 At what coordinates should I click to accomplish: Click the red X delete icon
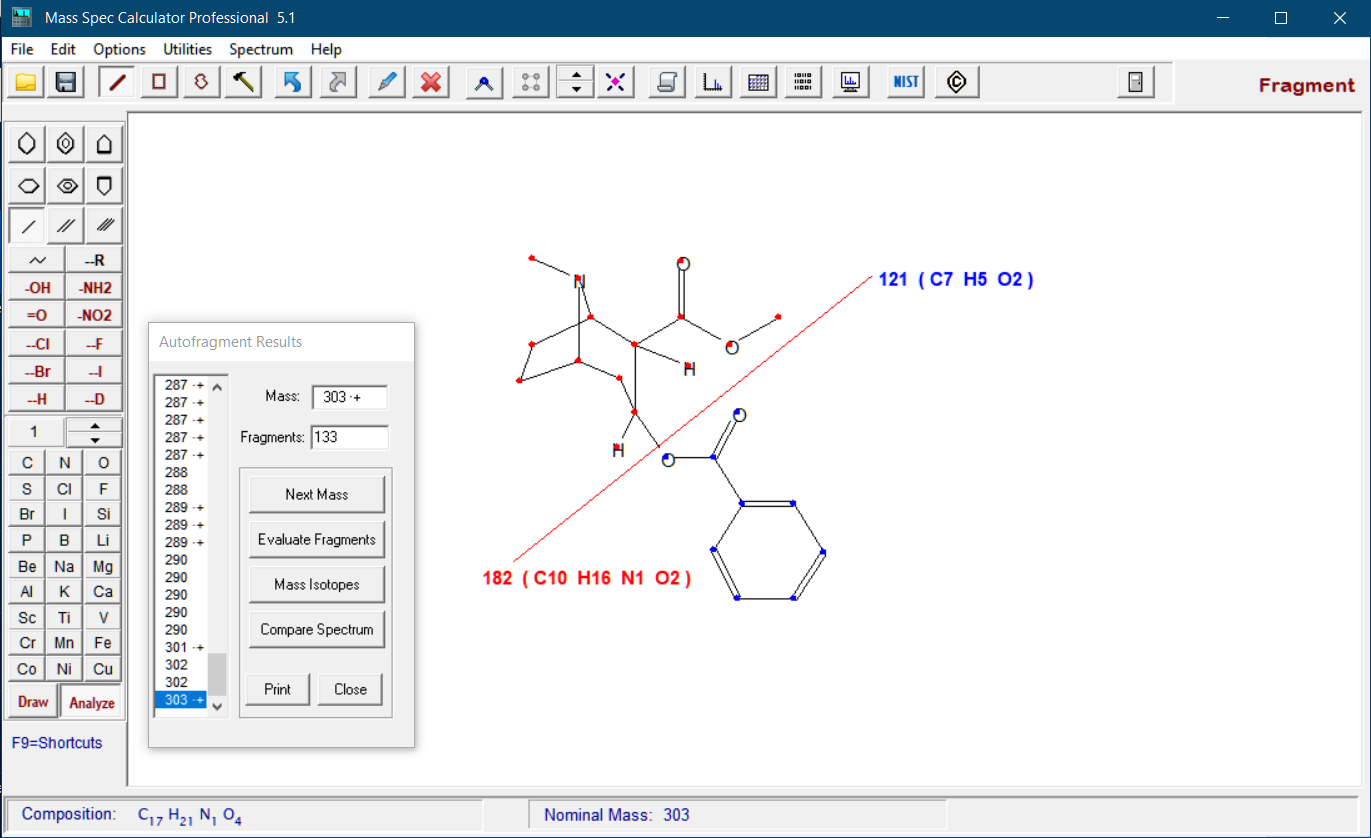[x=431, y=82]
